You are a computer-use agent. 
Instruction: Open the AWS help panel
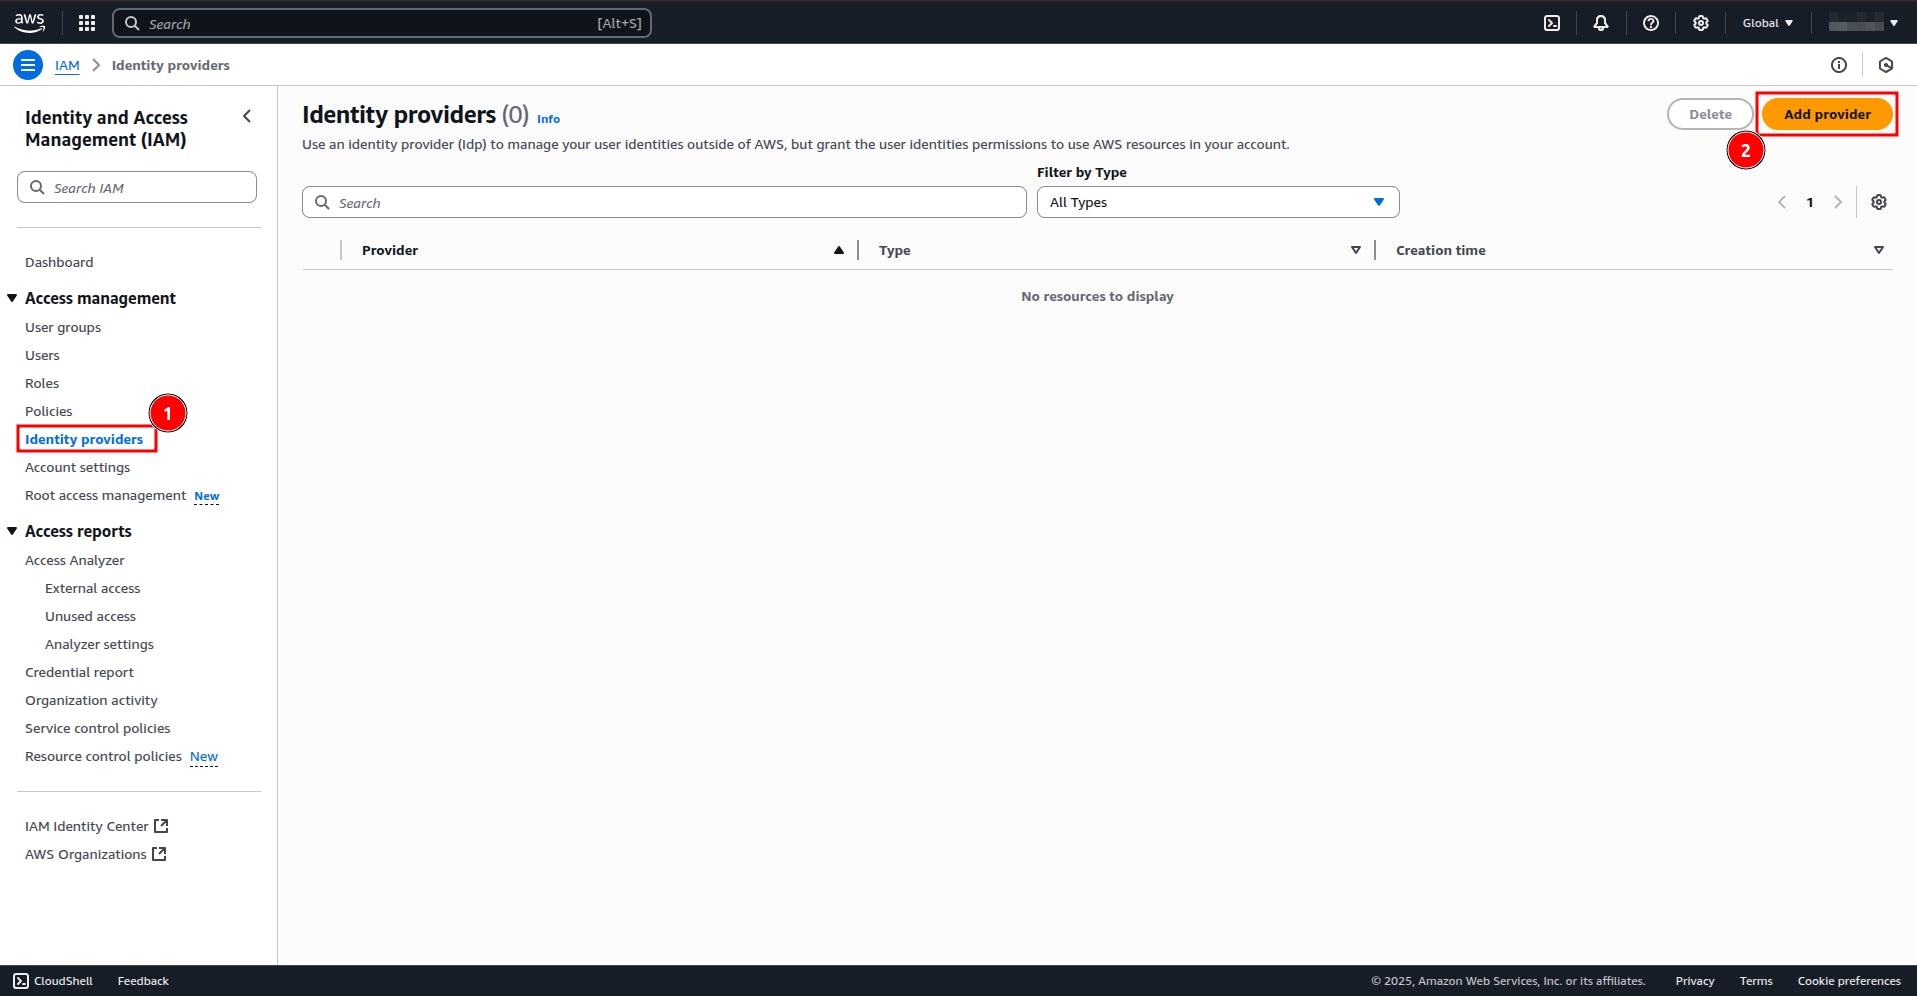point(1651,22)
